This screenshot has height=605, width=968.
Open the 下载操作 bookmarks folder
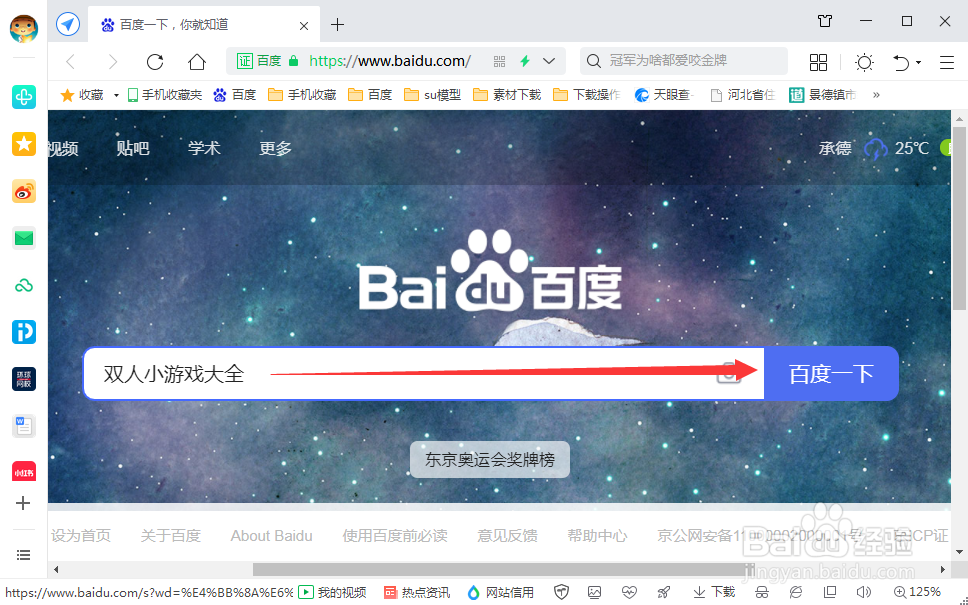[x=586, y=95]
